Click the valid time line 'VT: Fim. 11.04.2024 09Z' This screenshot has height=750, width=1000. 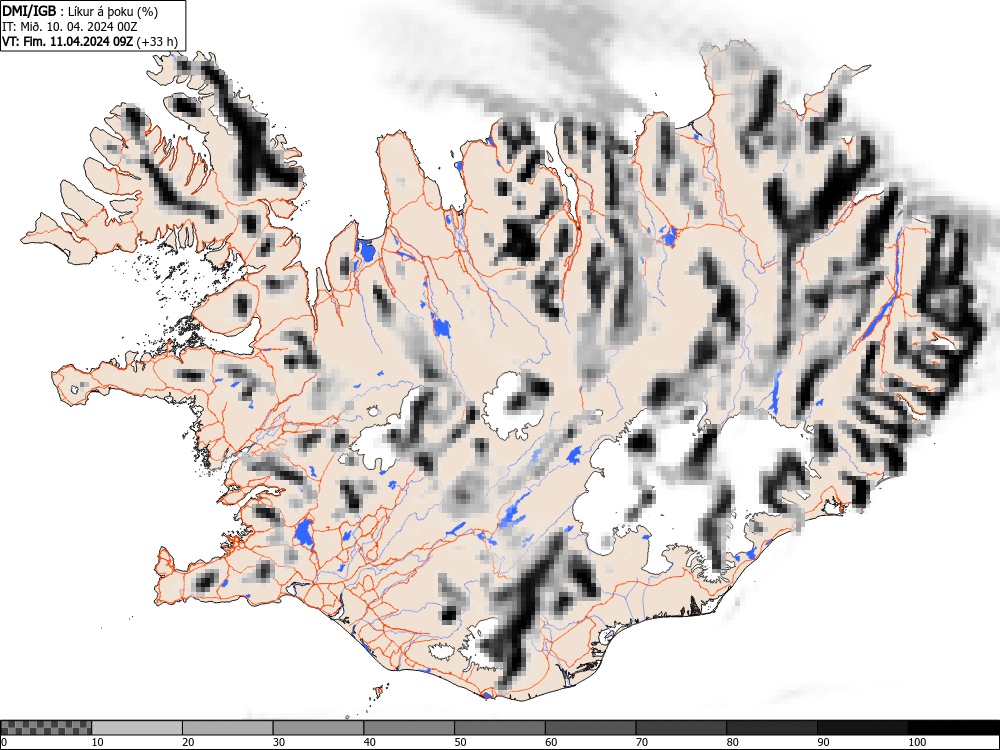coord(68,41)
